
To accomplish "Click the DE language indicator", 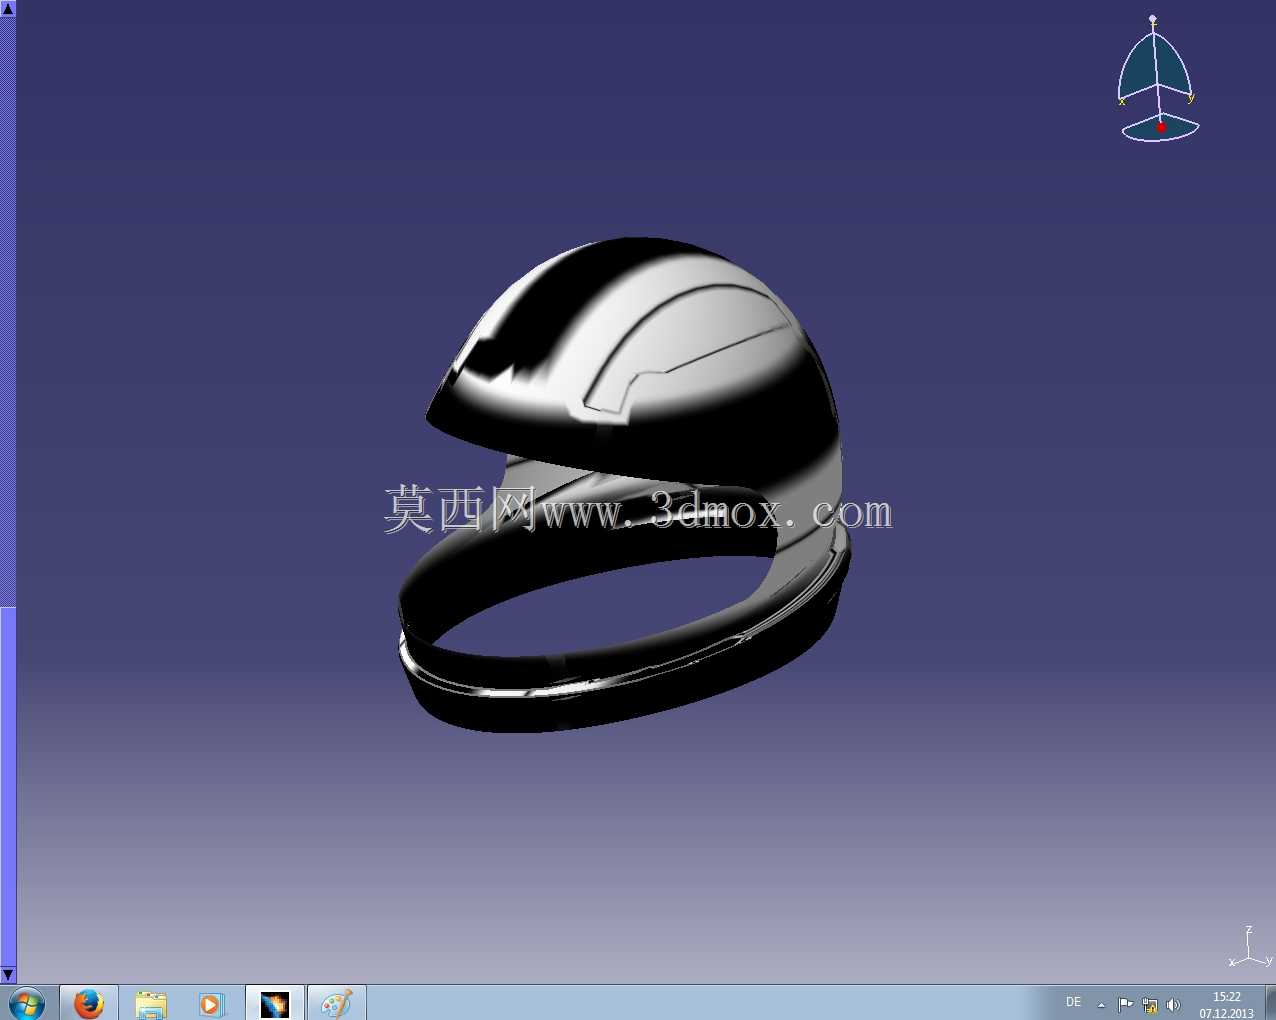I will [1073, 1002].
